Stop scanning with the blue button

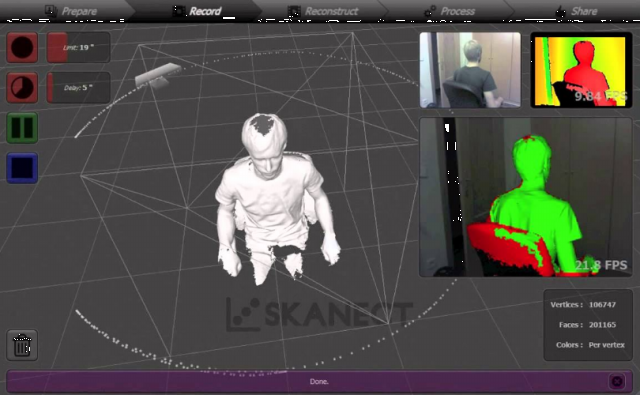coord(22,168)
